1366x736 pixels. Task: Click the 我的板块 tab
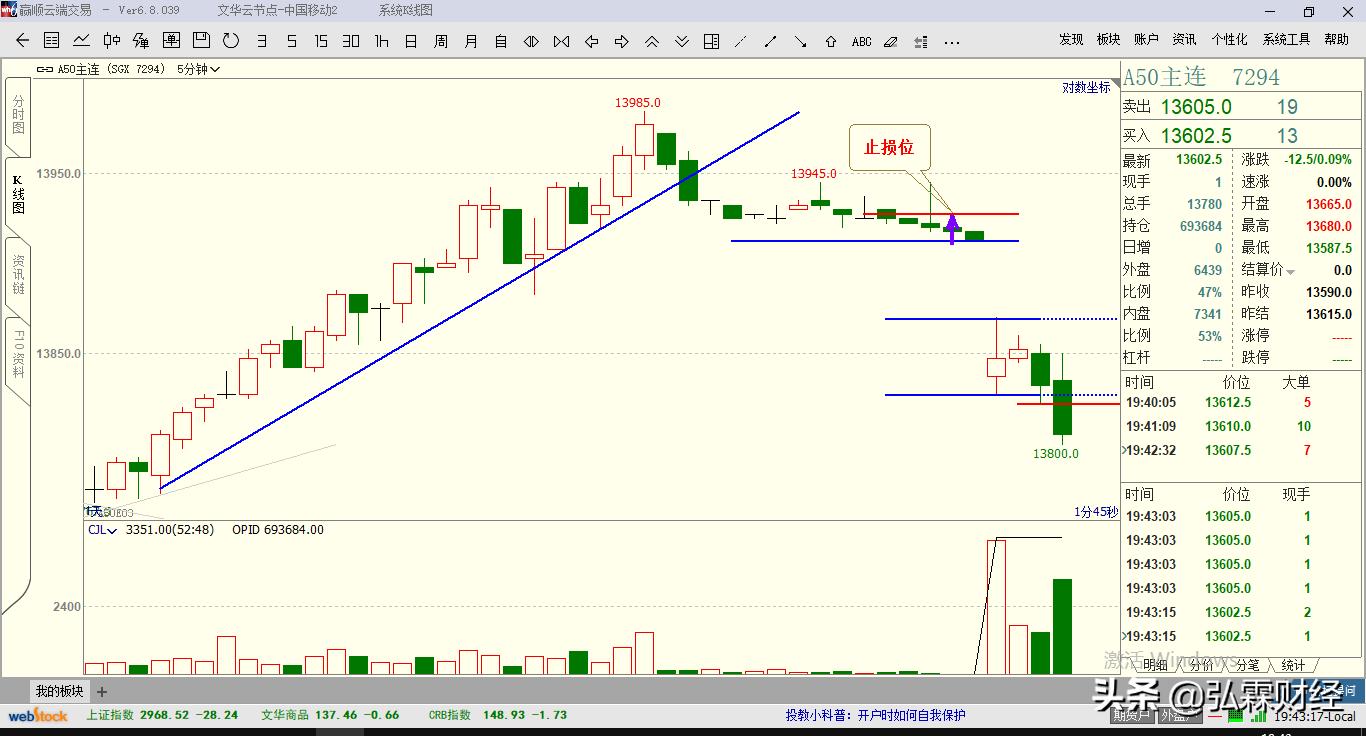[x=60, y=691]
